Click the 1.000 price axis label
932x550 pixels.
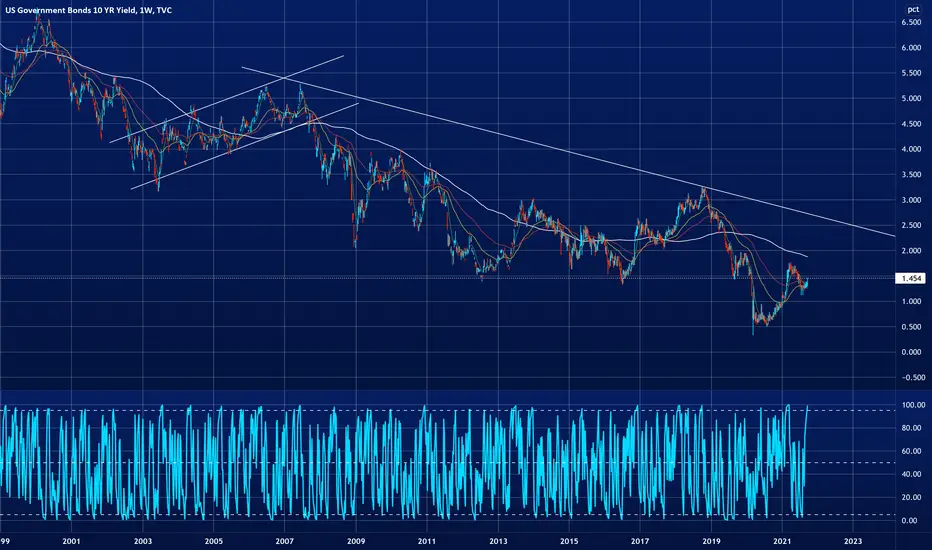911,301
